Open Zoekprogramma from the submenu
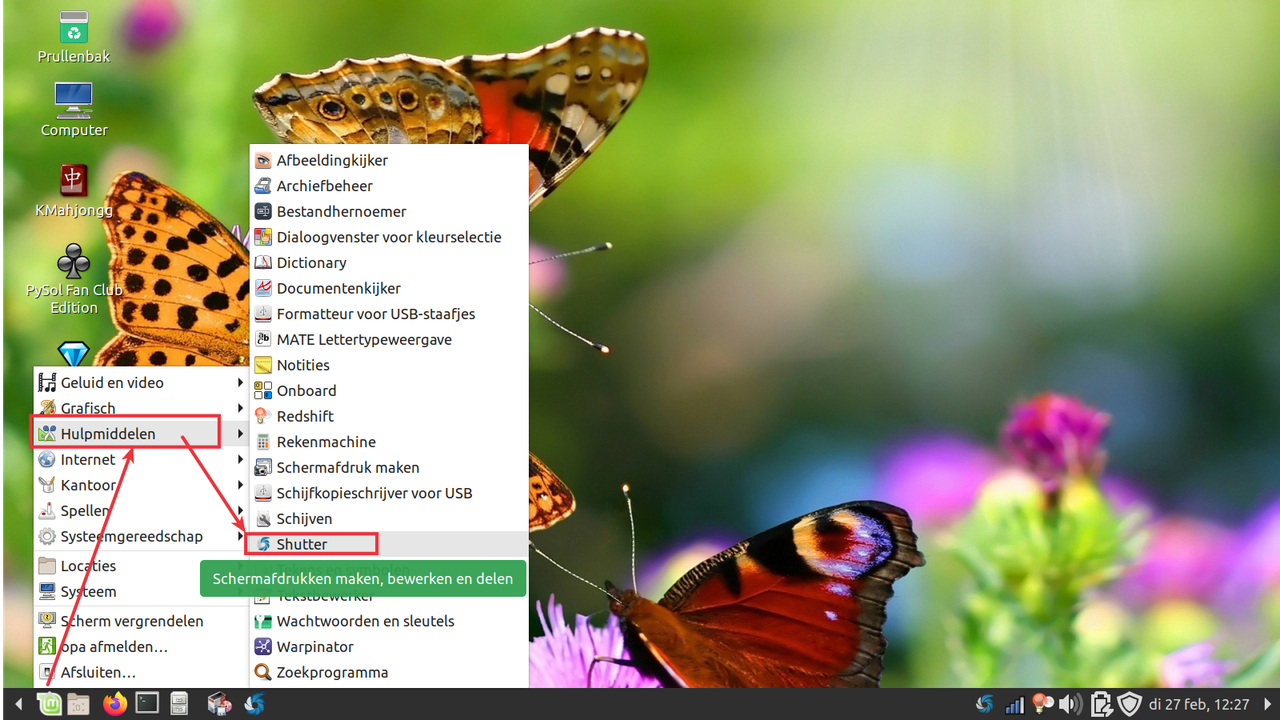The width and height of the screenshot is (1280, 720). [389, 672]
